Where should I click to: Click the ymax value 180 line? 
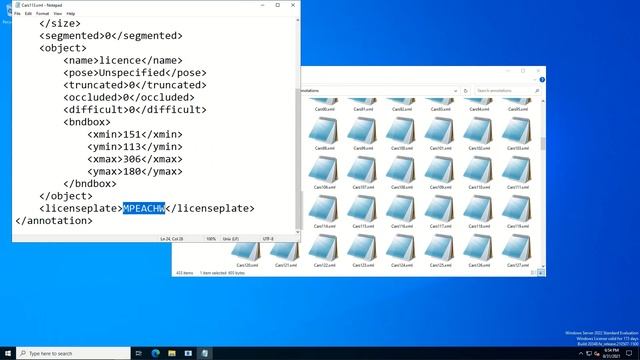pyautogui.click(x=135, y=171)
